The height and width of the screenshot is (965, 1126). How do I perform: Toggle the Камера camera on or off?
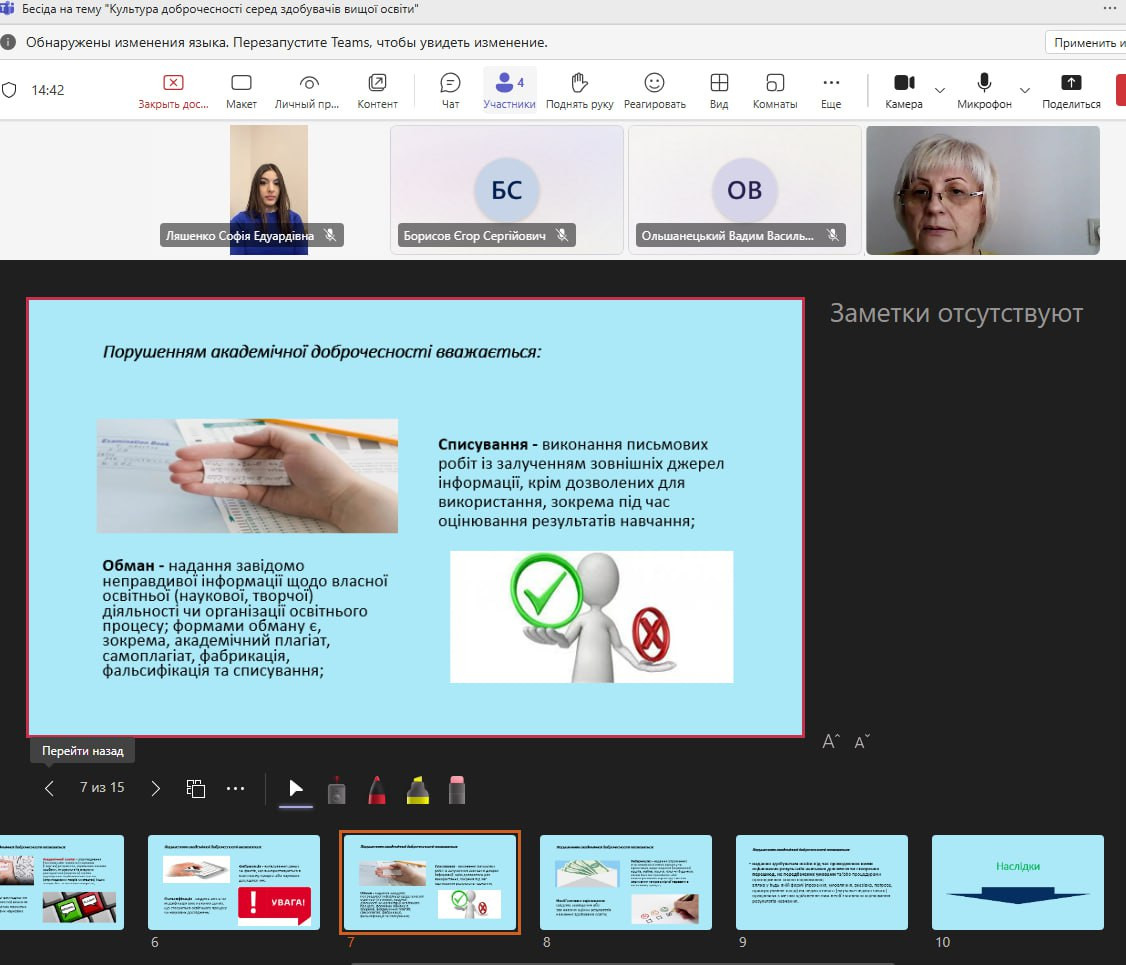(904, 89)
